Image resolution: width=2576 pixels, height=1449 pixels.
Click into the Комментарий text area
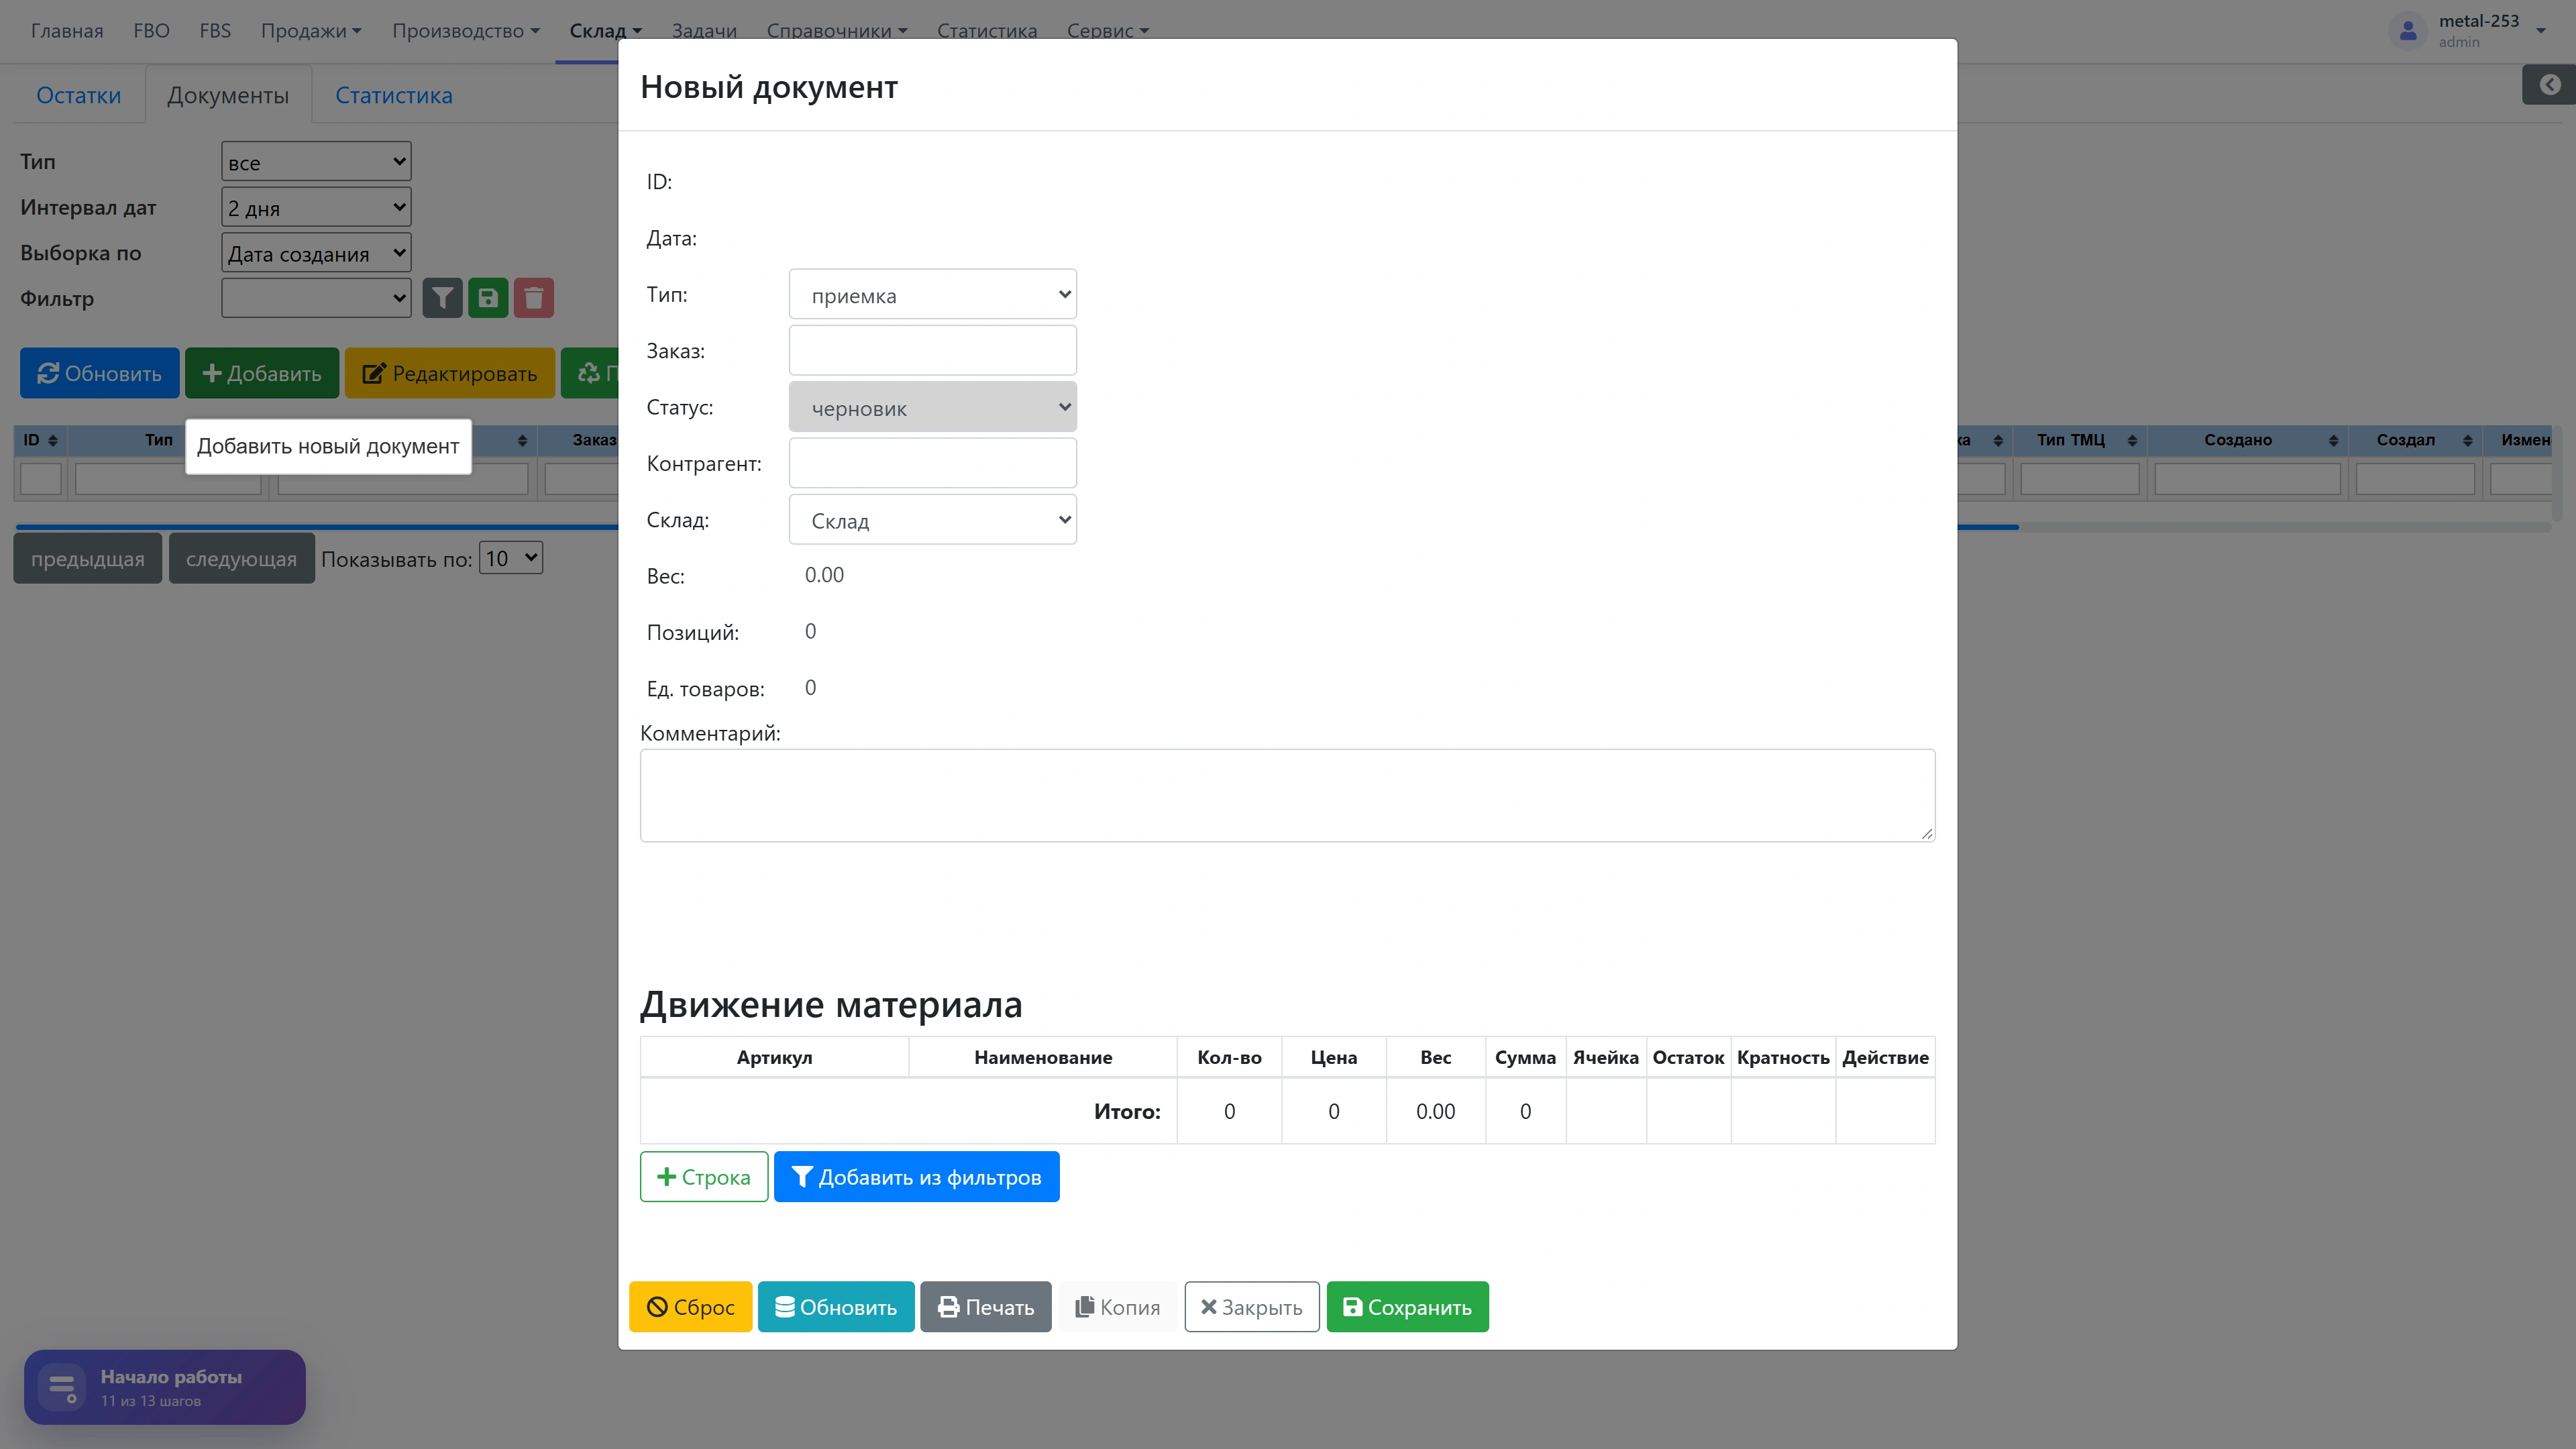tap(1287, 796)
